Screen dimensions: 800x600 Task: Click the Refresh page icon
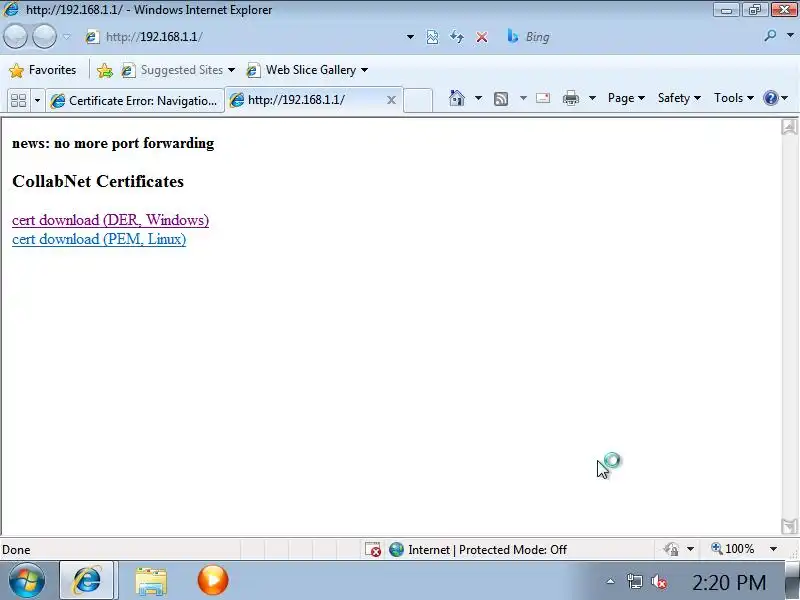pos(457,37)
